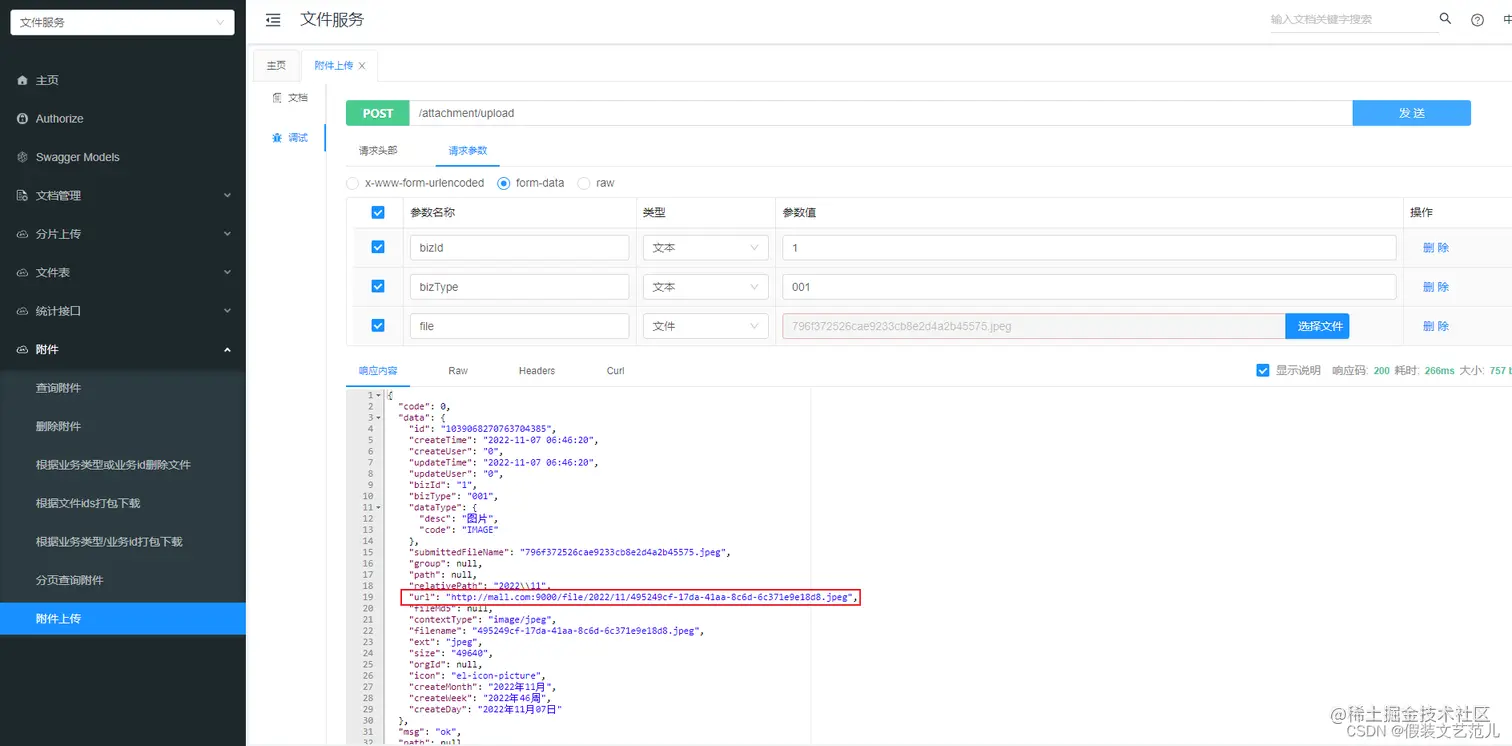Delete the bizId parameter row

[x=1436, y=247]
